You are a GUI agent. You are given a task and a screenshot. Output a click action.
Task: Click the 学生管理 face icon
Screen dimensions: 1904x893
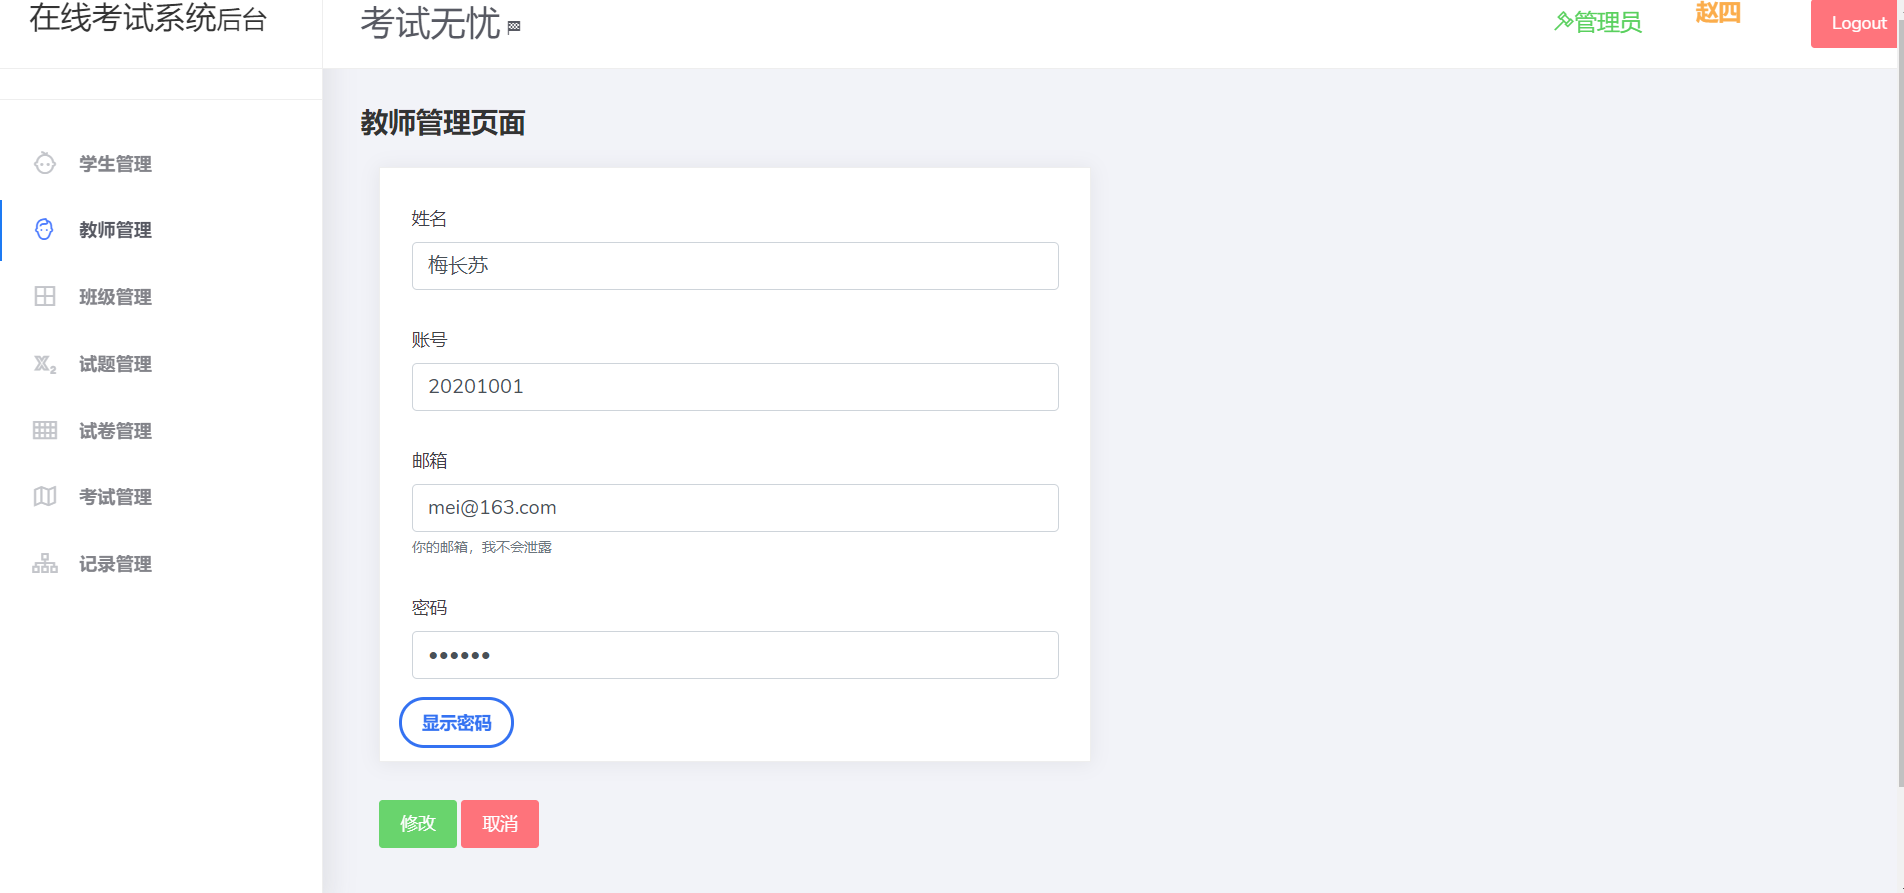[45, 163]
